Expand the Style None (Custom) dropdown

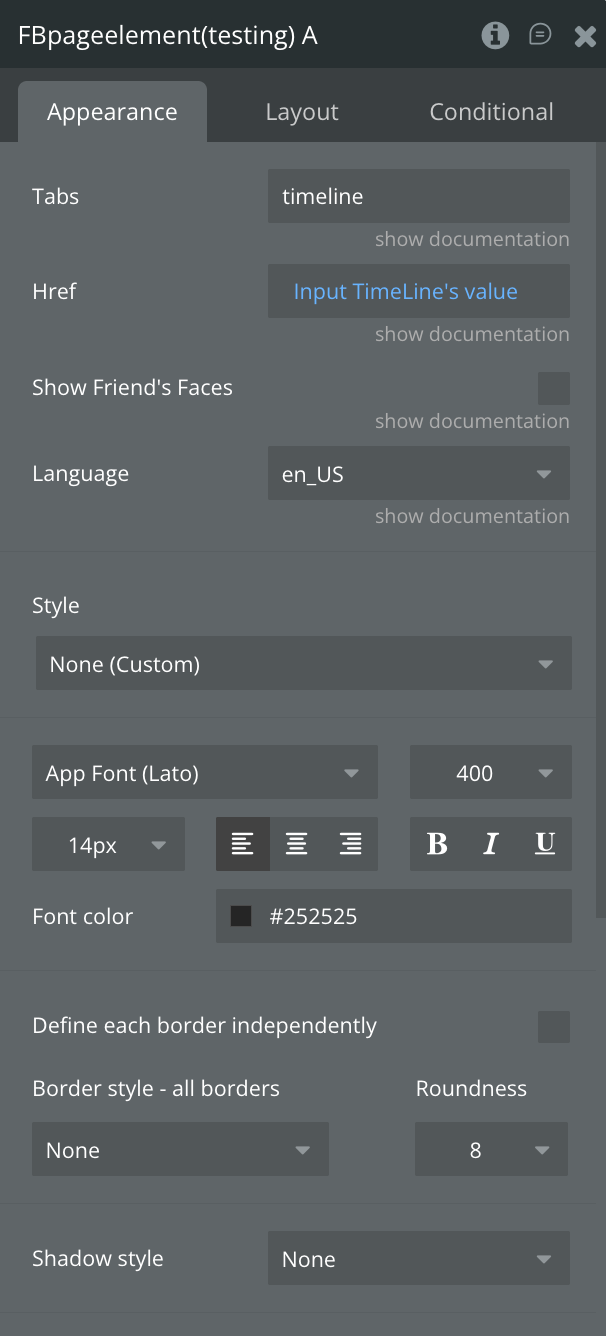[304, 664]
